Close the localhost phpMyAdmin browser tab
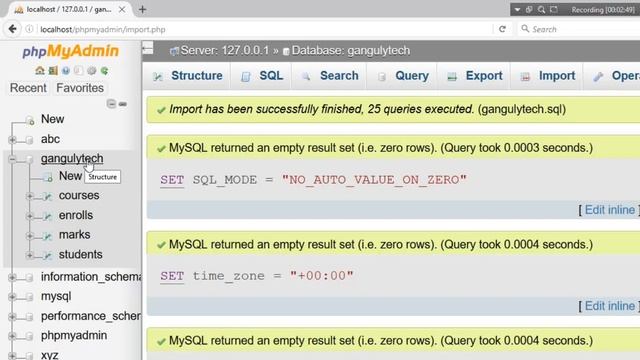Viewport: 640px width, 360px height. point(122,9)
